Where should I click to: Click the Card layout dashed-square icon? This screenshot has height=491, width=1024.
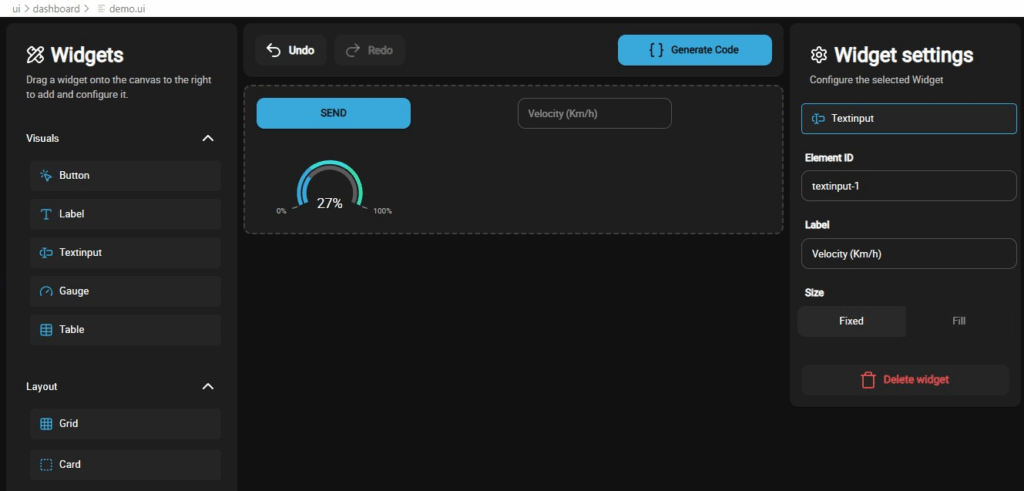coord(46,464)
